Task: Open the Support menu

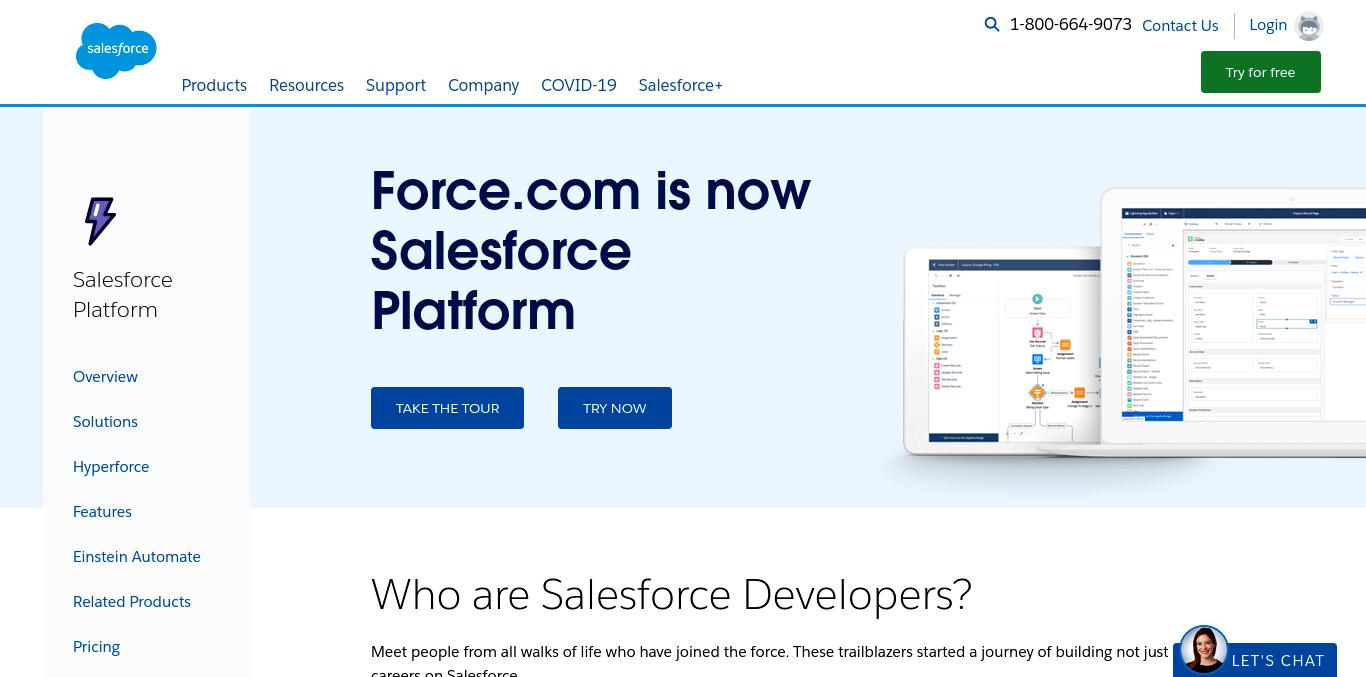Action: [x=396, y=85]
